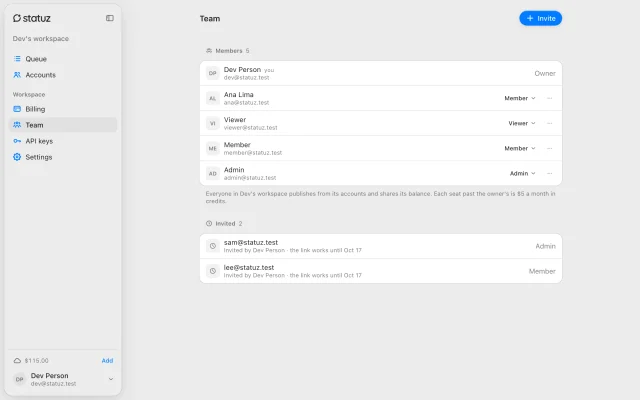Image resolution: width=640 pixels, height=400 pixels.
Task: Click the Team page heading
Action: 210,18
